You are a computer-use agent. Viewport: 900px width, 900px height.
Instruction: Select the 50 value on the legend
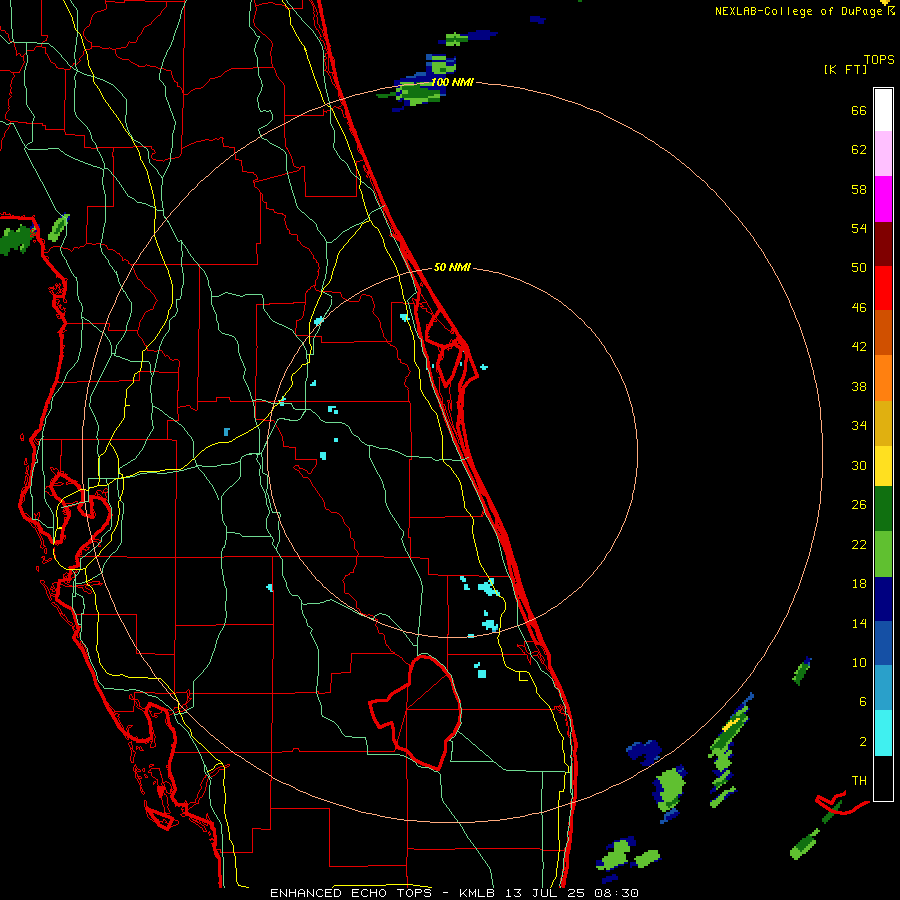[x=859, y=268]
